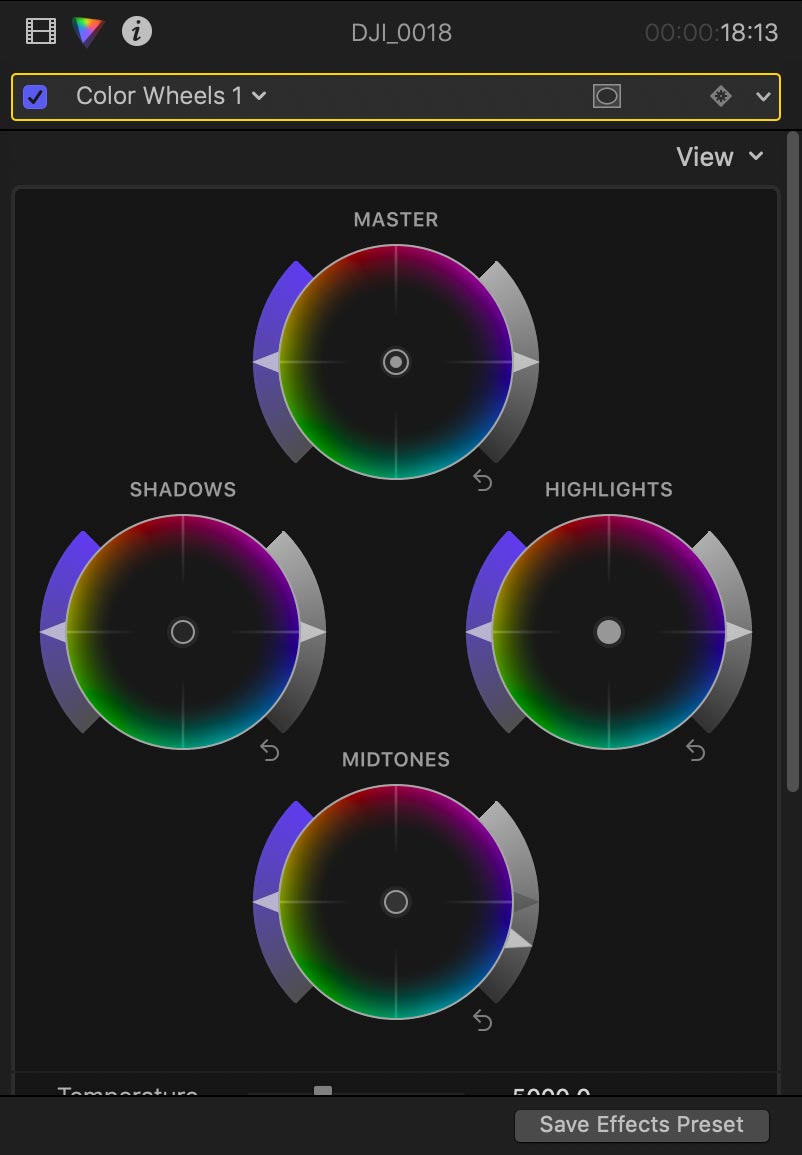
Task: Open the View dropdown menu
Action: 720,156
